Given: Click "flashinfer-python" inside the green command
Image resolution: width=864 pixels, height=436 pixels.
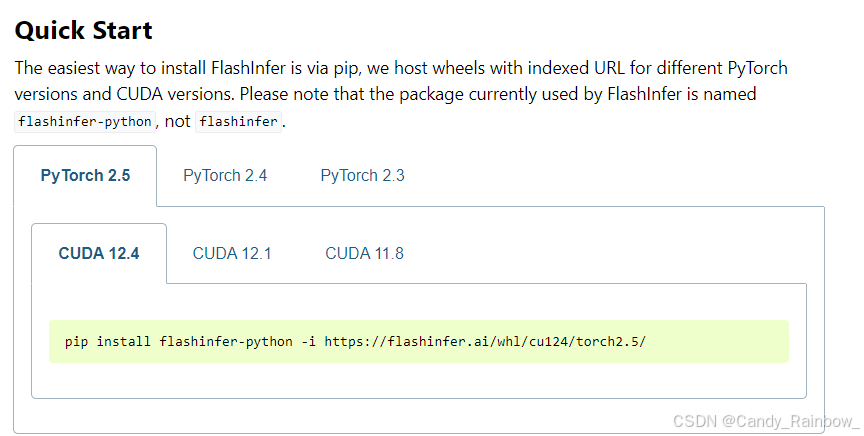Looking at the screenshot, I should [x=226, y=342].
